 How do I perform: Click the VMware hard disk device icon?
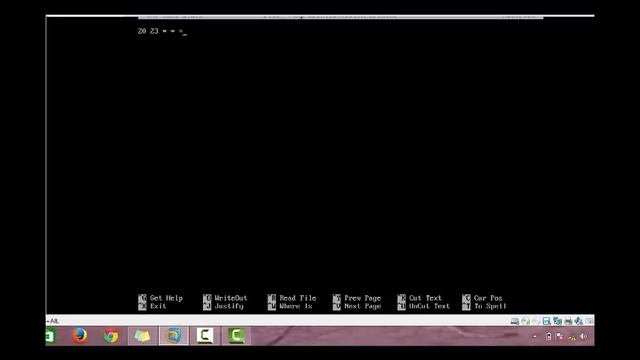click(x=515, y=322)
